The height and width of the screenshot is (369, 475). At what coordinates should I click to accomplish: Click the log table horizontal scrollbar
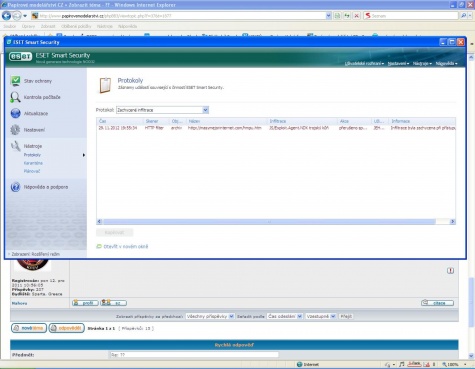point(269,222)
